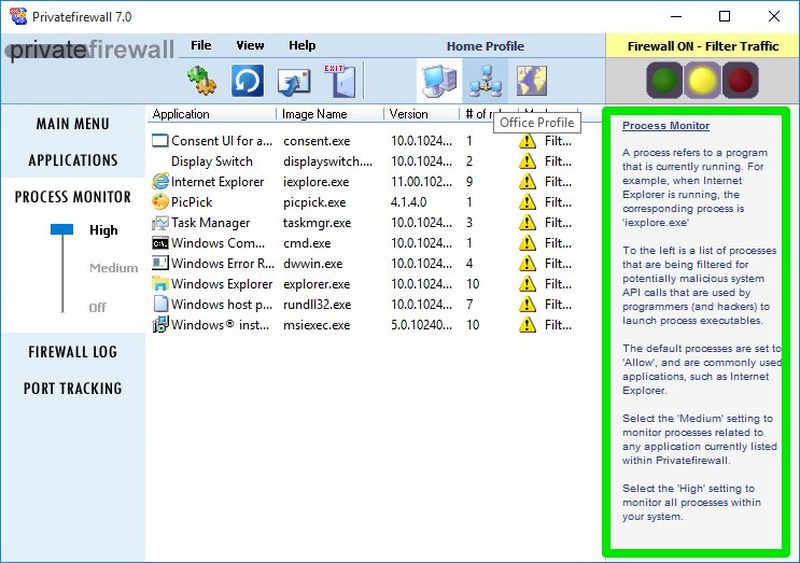Click the red Block Traffic light
The image size is (800, 563).
[x=740, y=80]
